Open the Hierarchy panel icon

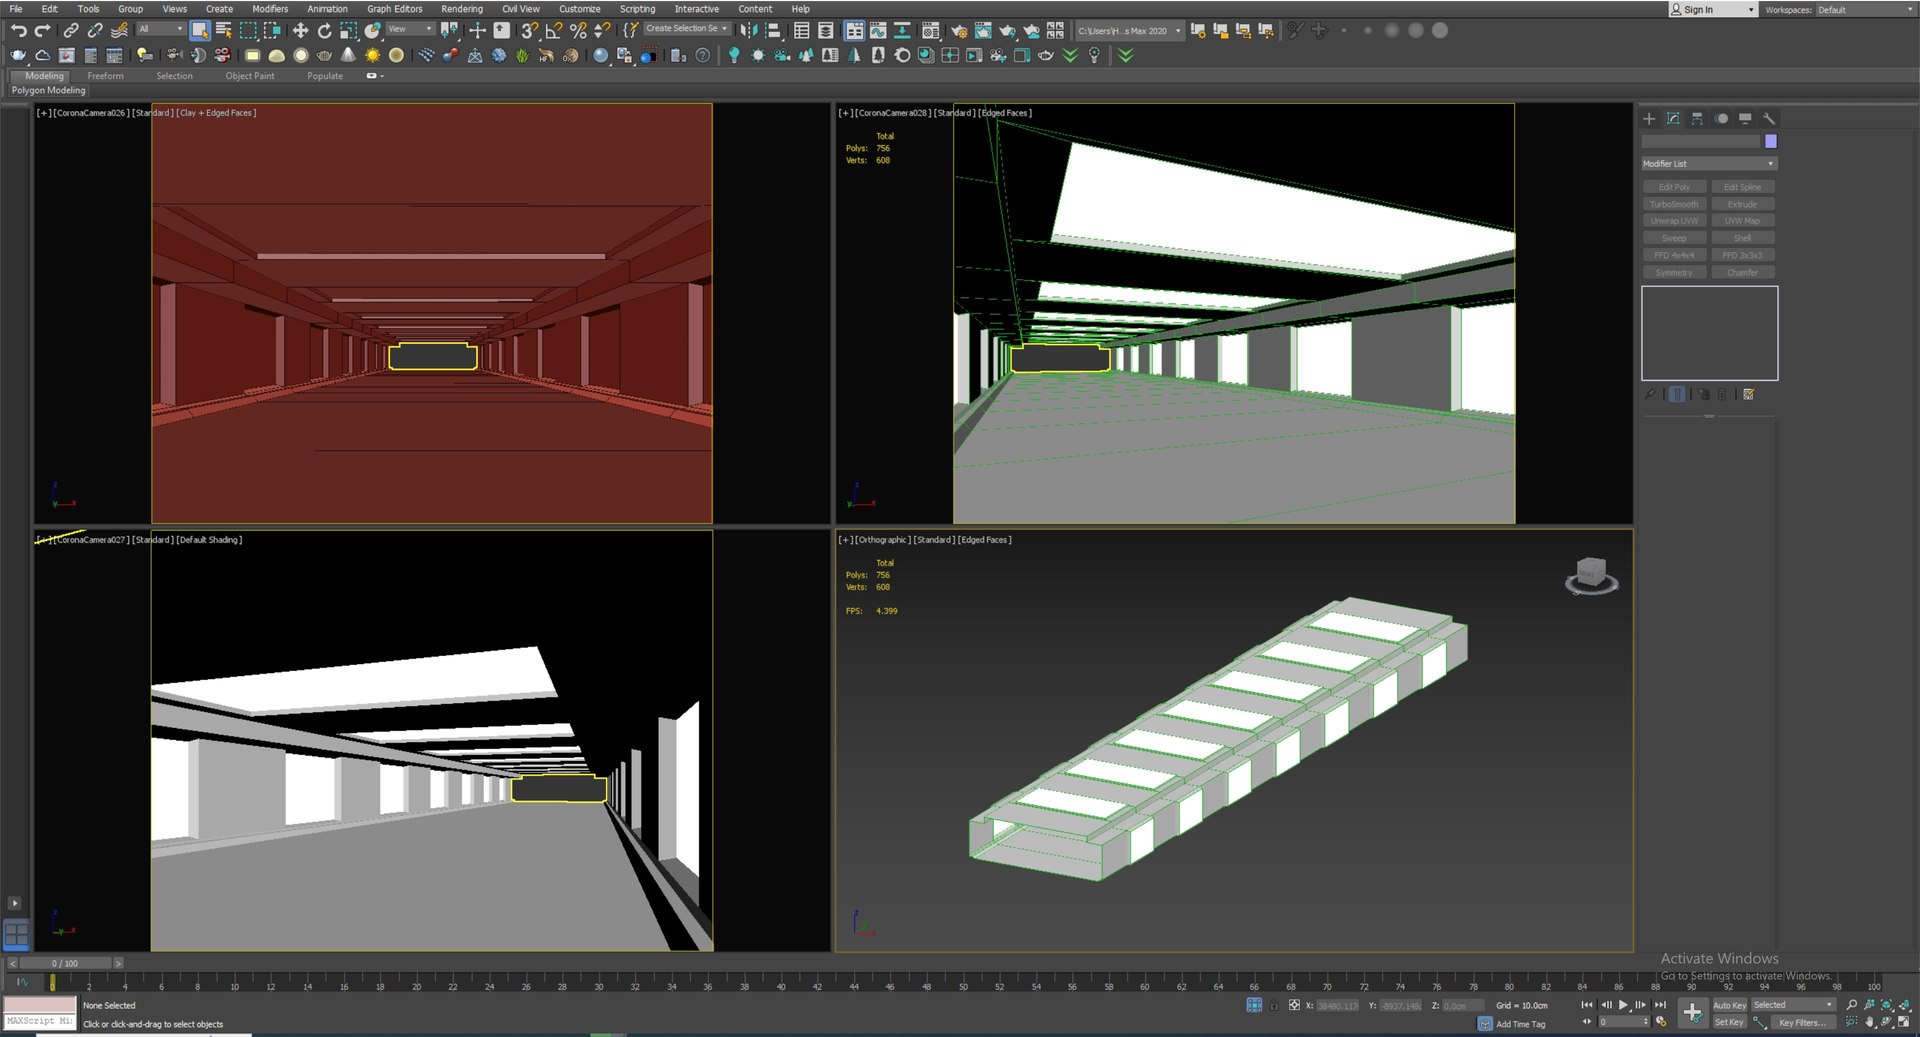point(1697,118)
